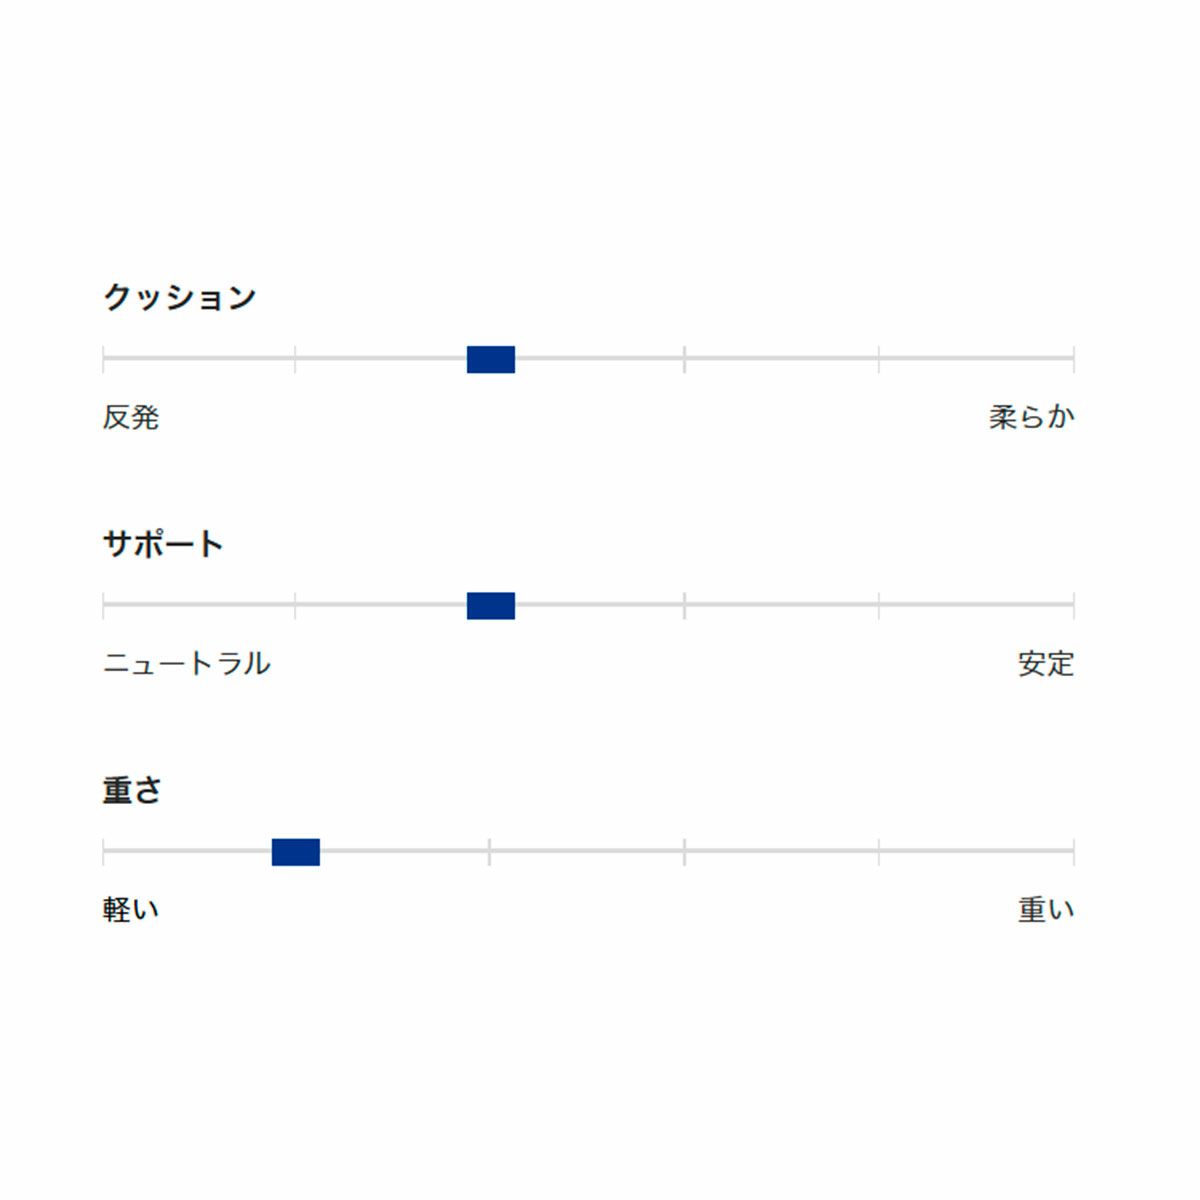The image size is (1200, 1200).
Task: Click the クッション slider's left end tick
Action: click(104, 359)
